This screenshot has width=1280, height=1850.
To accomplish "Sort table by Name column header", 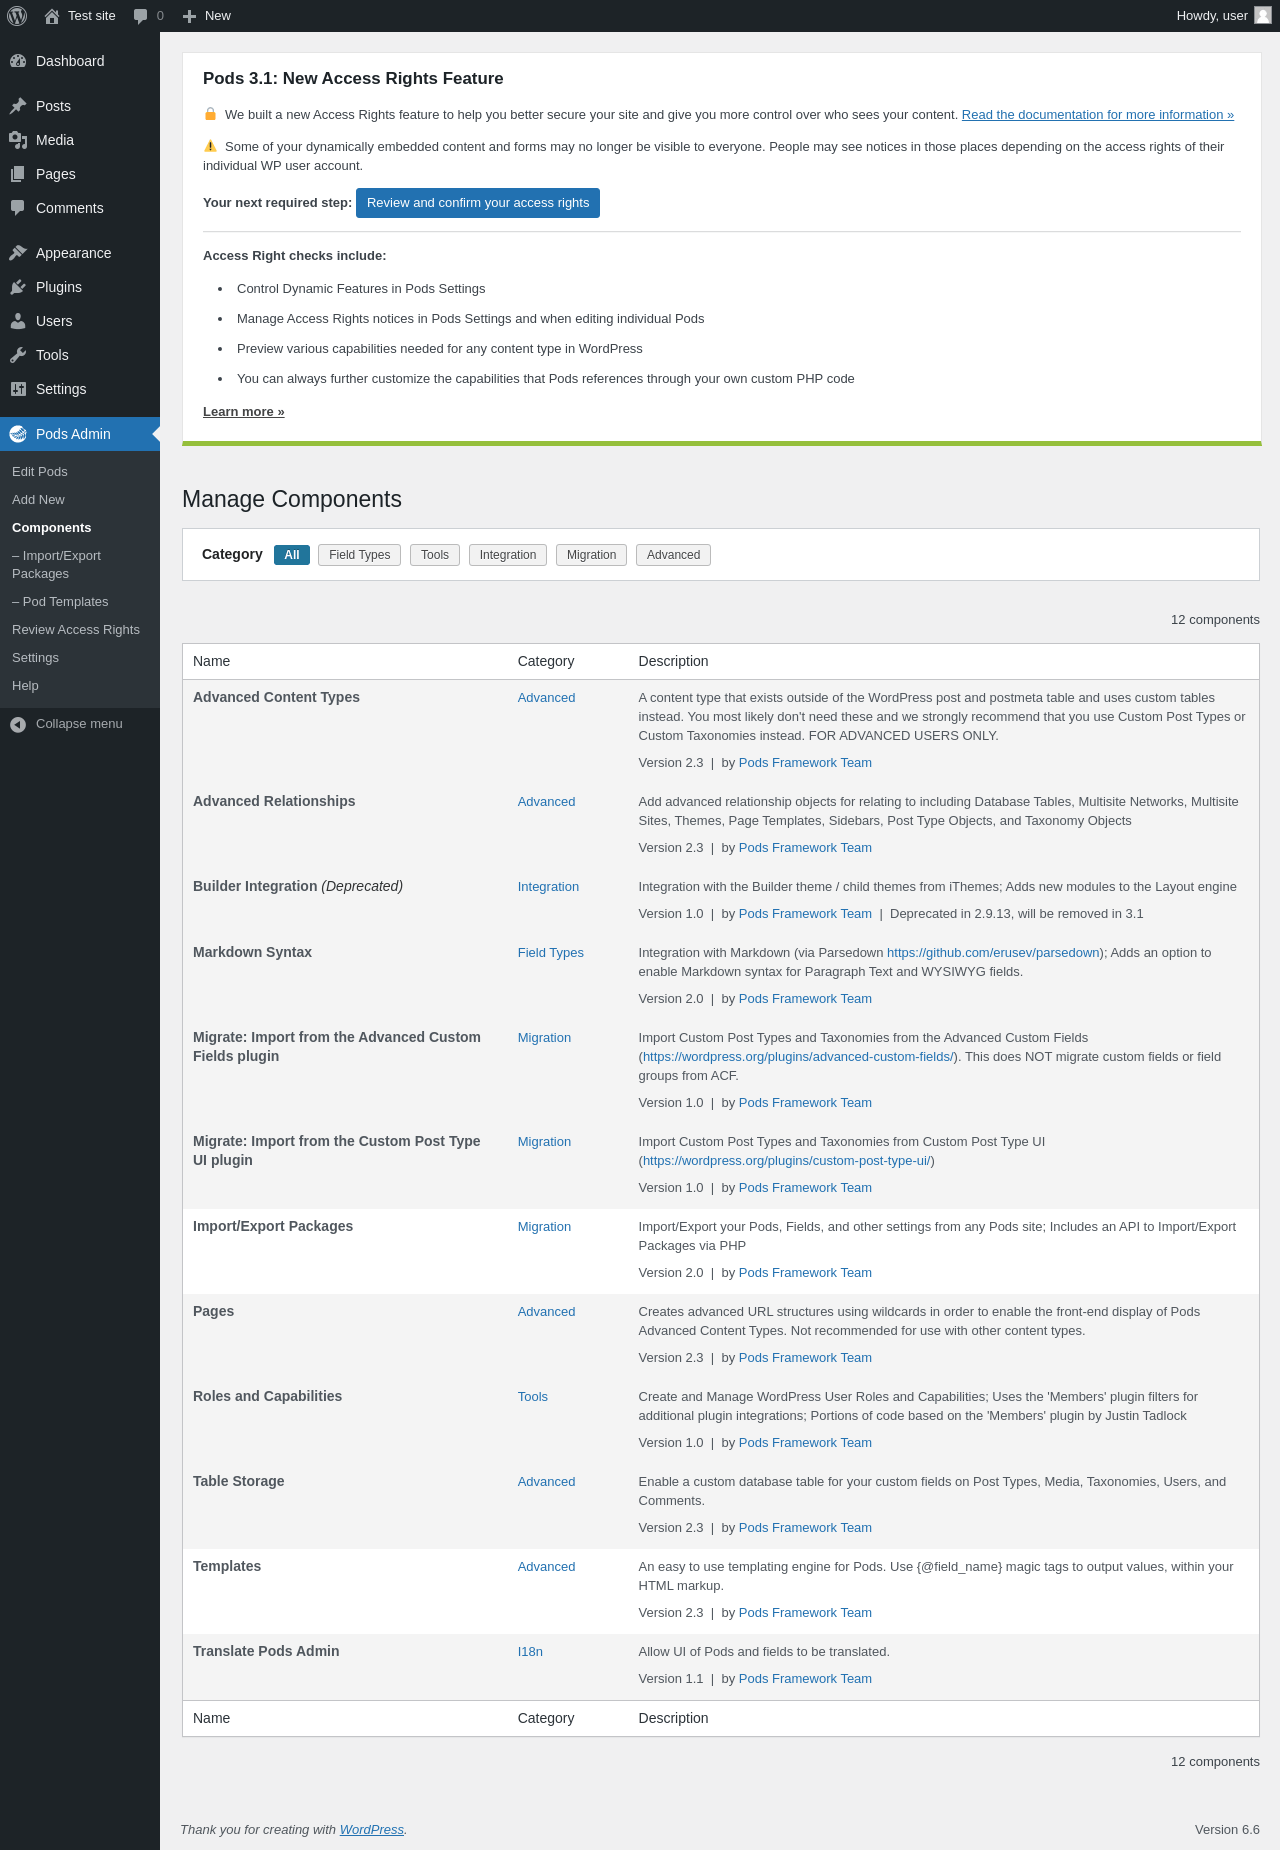I will click(x=212, y=661).
